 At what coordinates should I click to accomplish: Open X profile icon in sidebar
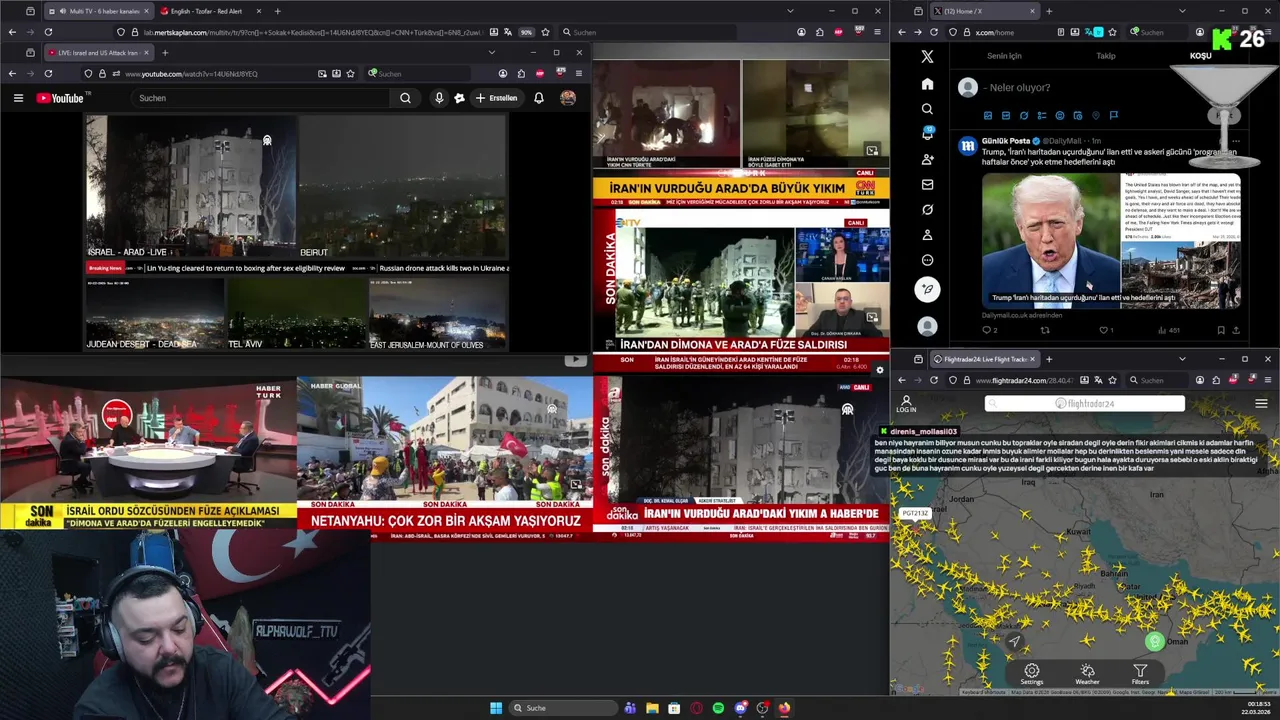point(927,235)
